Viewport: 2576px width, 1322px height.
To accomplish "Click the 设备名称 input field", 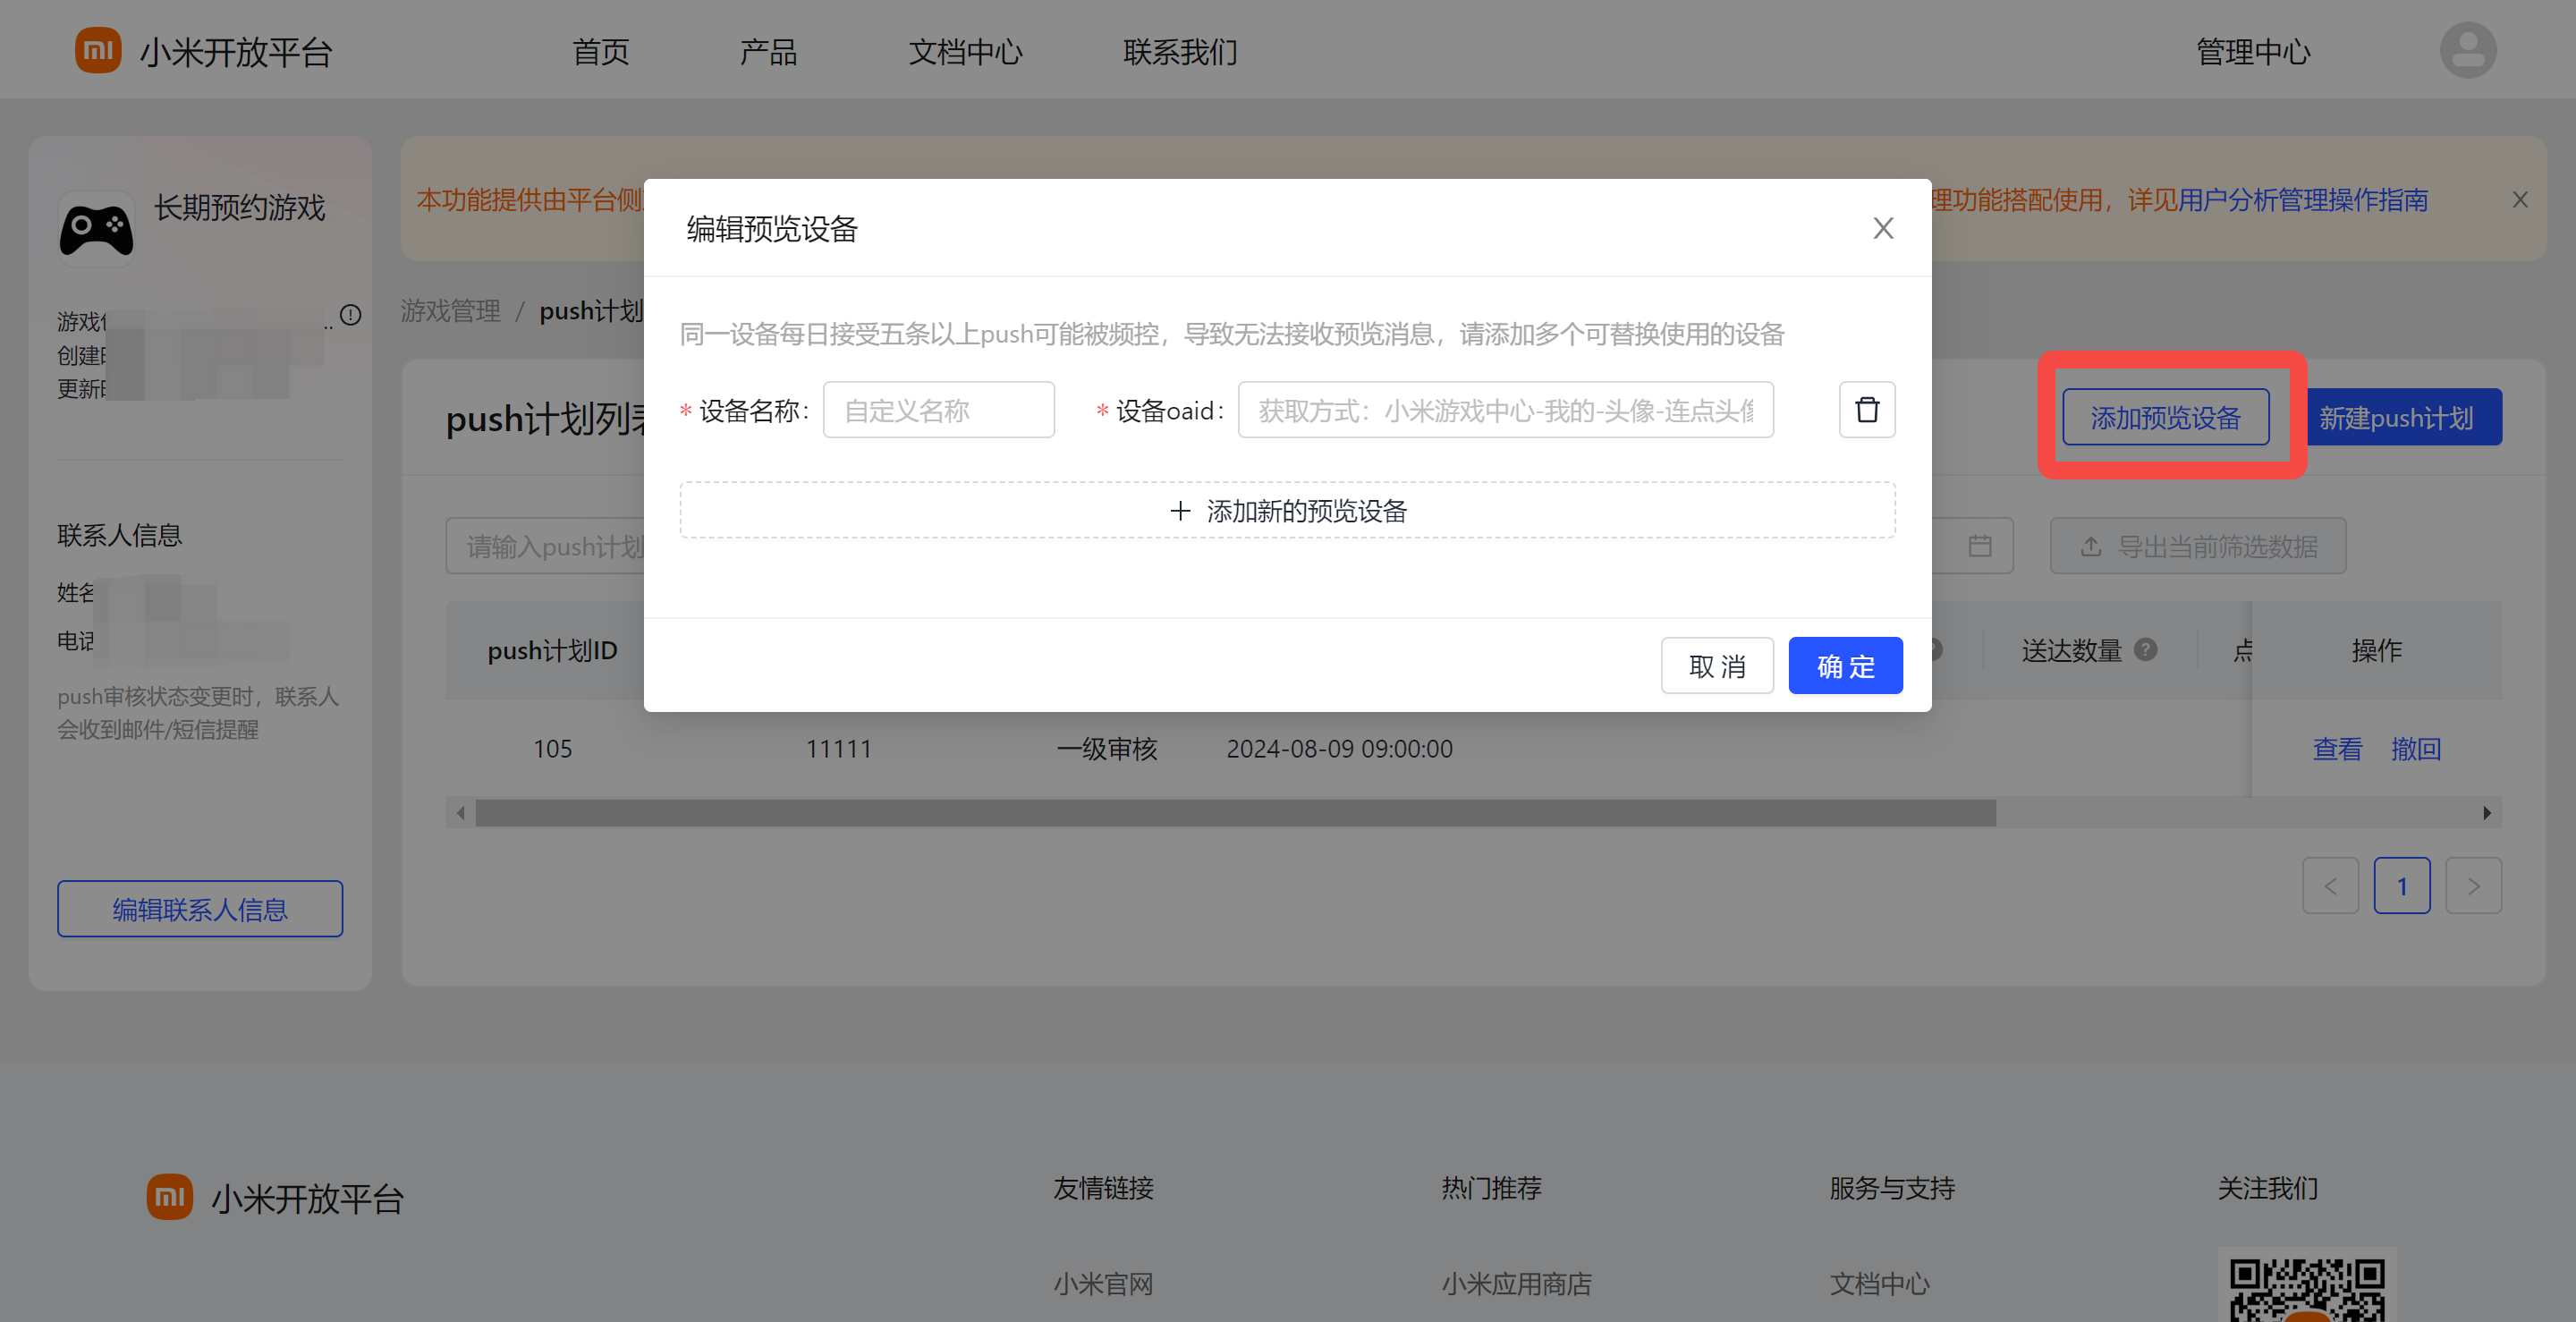I will 938,410.
